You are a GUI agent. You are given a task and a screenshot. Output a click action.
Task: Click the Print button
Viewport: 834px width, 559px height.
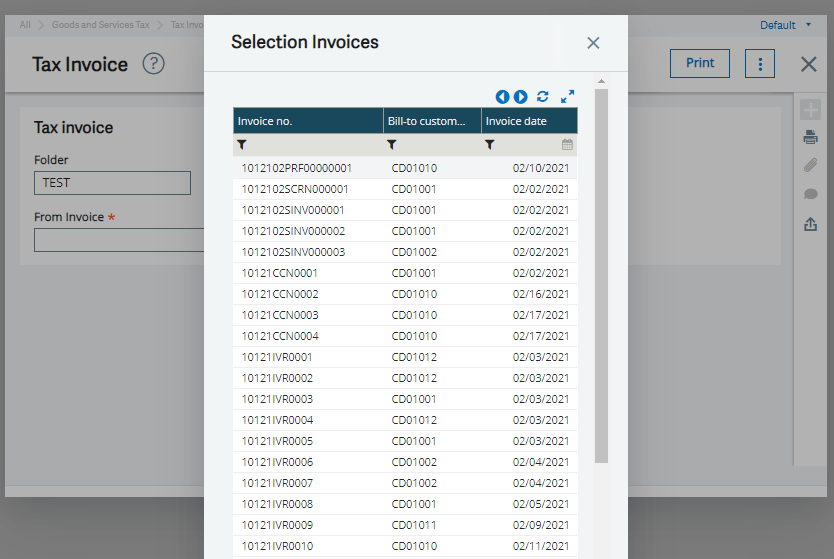pyautogui.click(x=699, y=64)
